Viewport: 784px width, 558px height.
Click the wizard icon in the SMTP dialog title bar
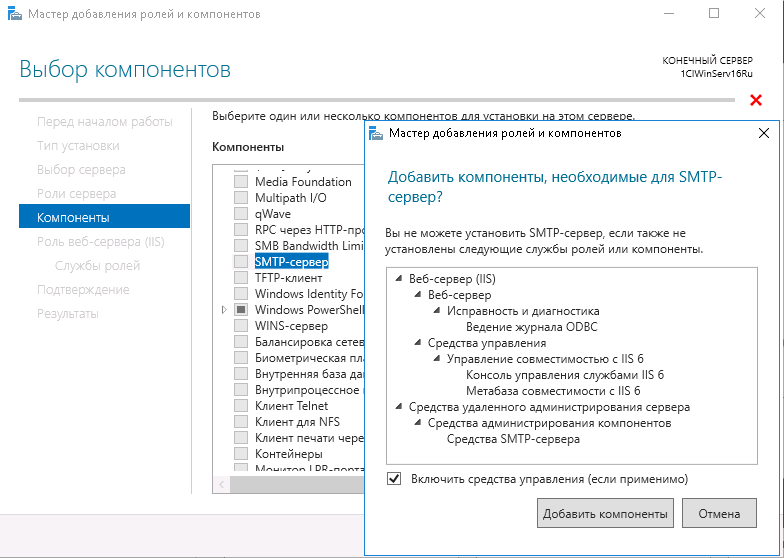[376, 134]
